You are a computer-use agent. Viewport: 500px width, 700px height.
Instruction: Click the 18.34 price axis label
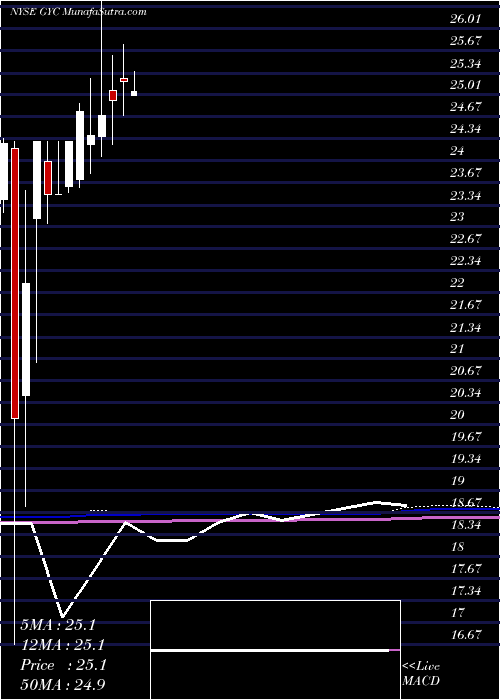coord(466,525)
